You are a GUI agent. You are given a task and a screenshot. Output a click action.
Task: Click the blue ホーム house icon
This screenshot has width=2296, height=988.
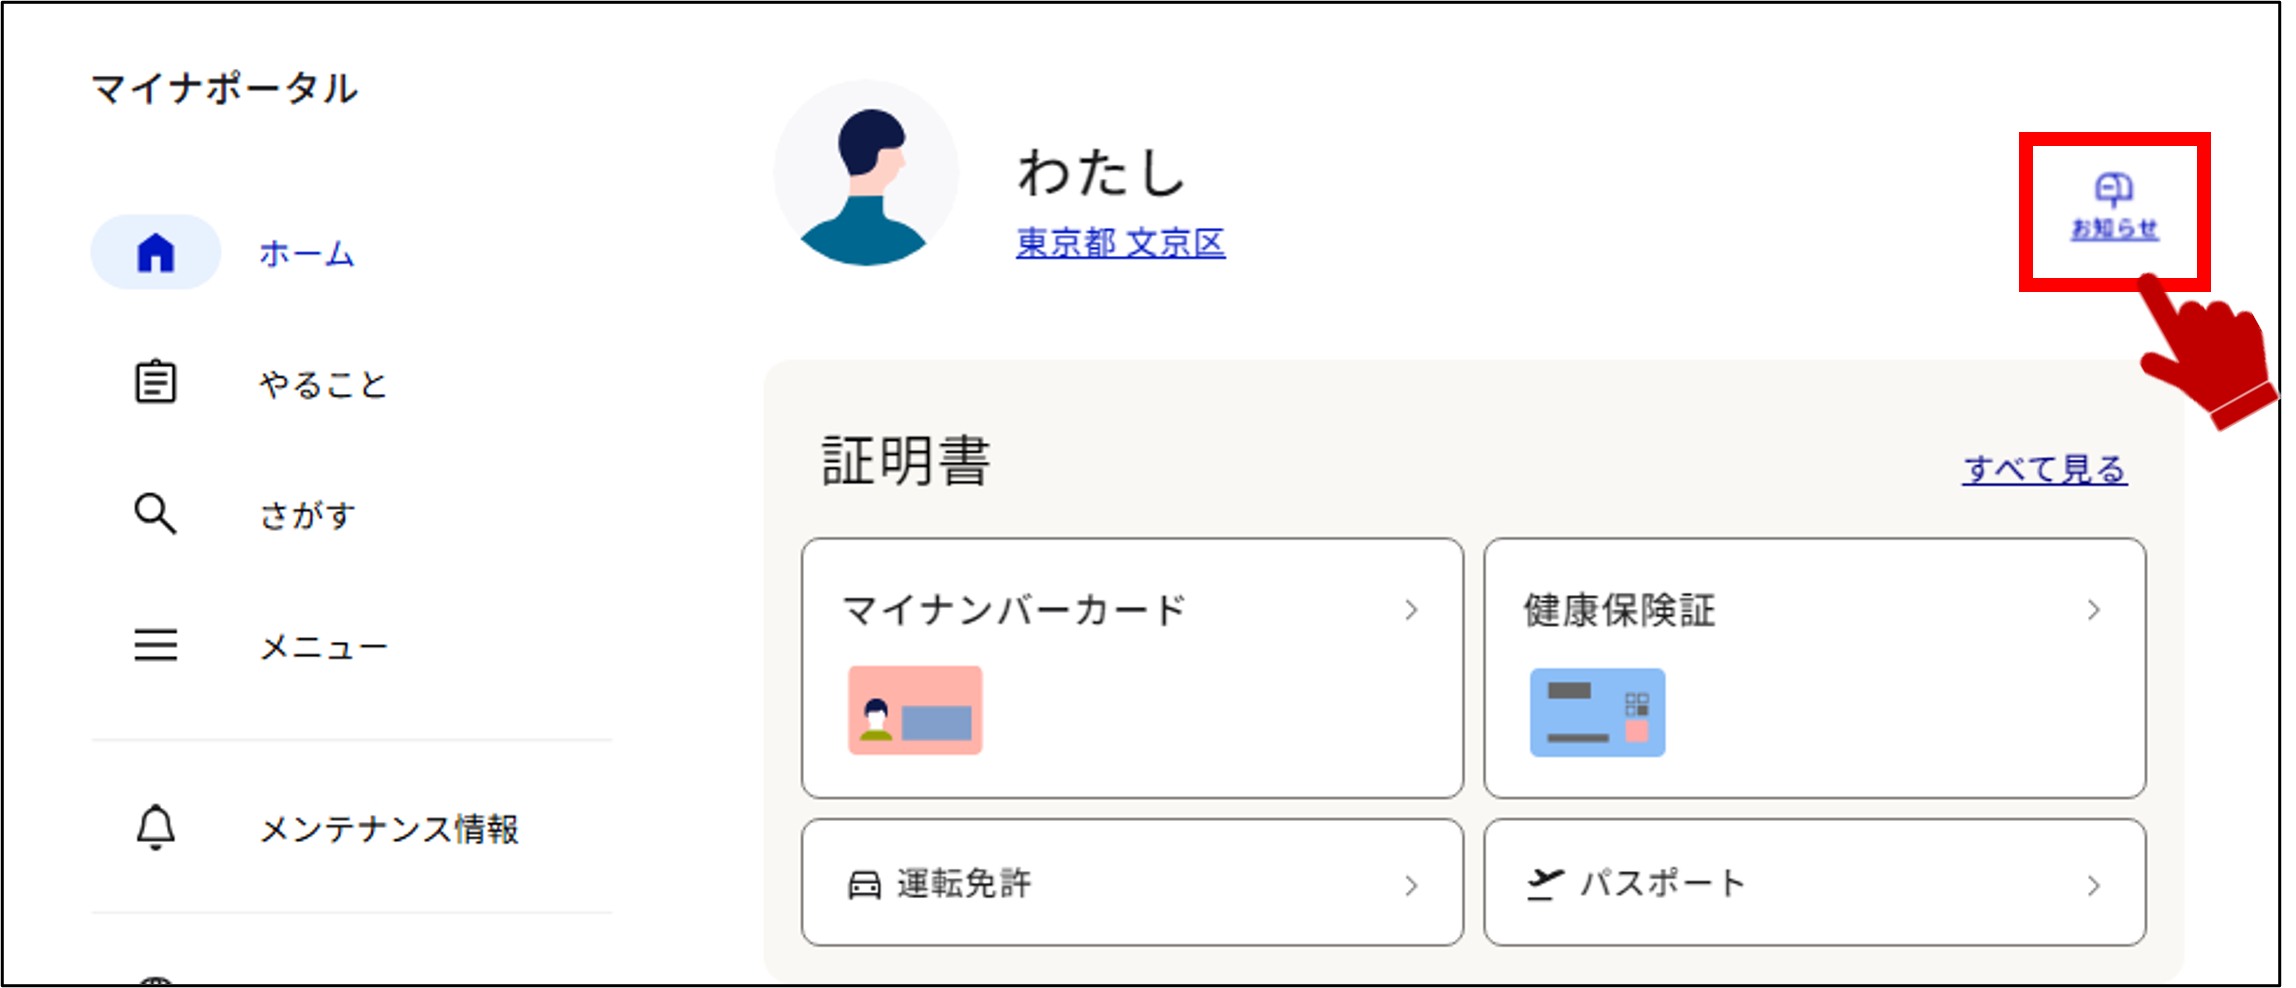tap(156, 252)
